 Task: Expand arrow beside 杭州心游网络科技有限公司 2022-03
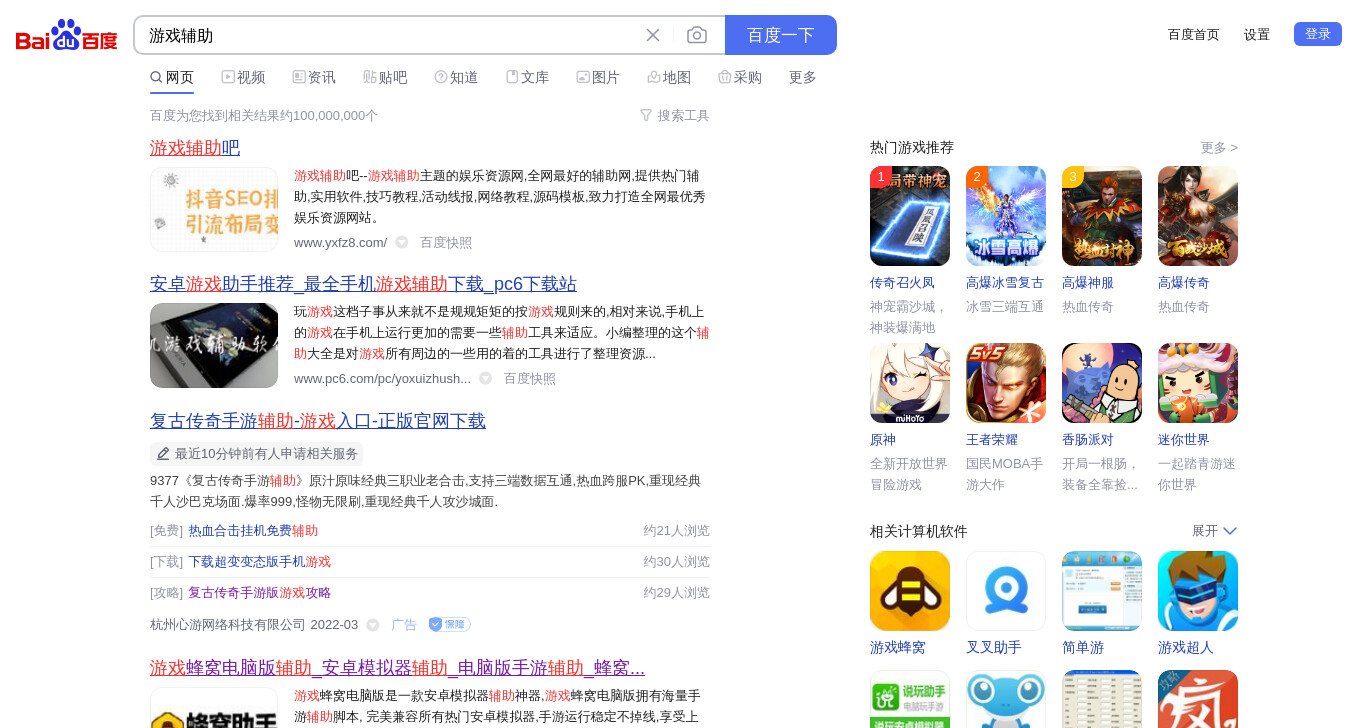tap(373, 625)
